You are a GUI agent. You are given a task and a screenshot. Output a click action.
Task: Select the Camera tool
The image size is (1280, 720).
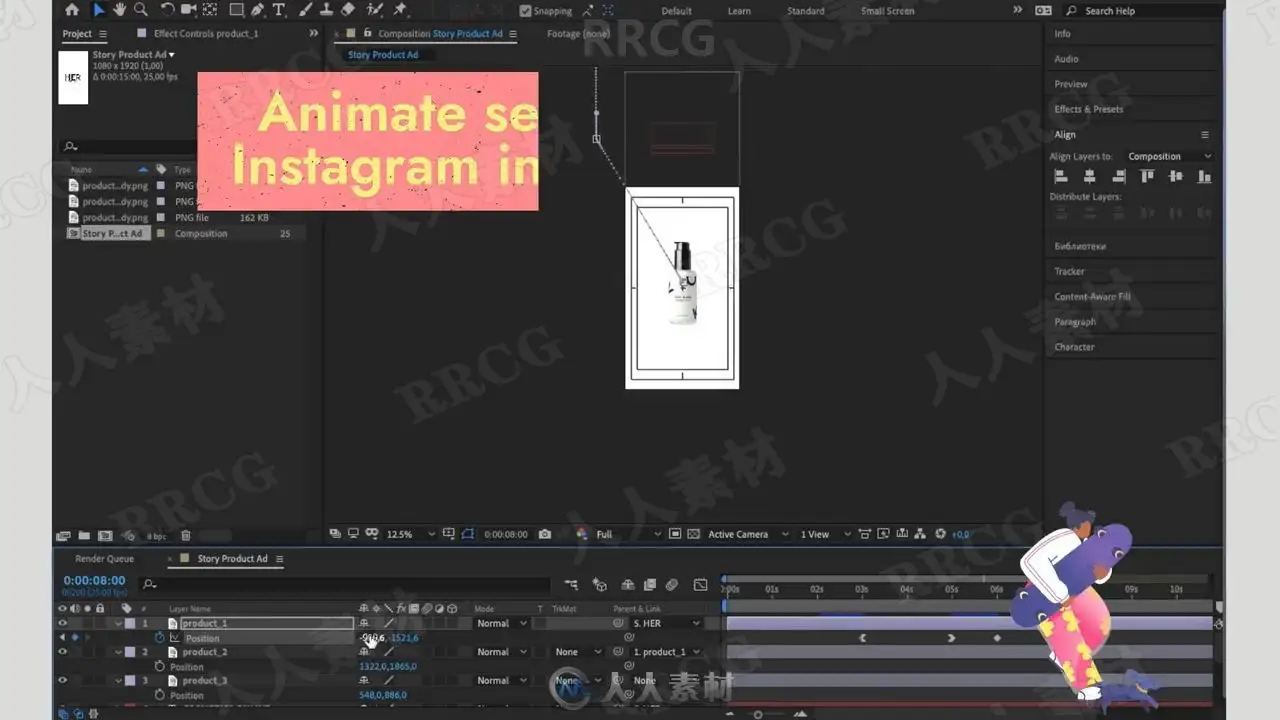coord(188,10)
